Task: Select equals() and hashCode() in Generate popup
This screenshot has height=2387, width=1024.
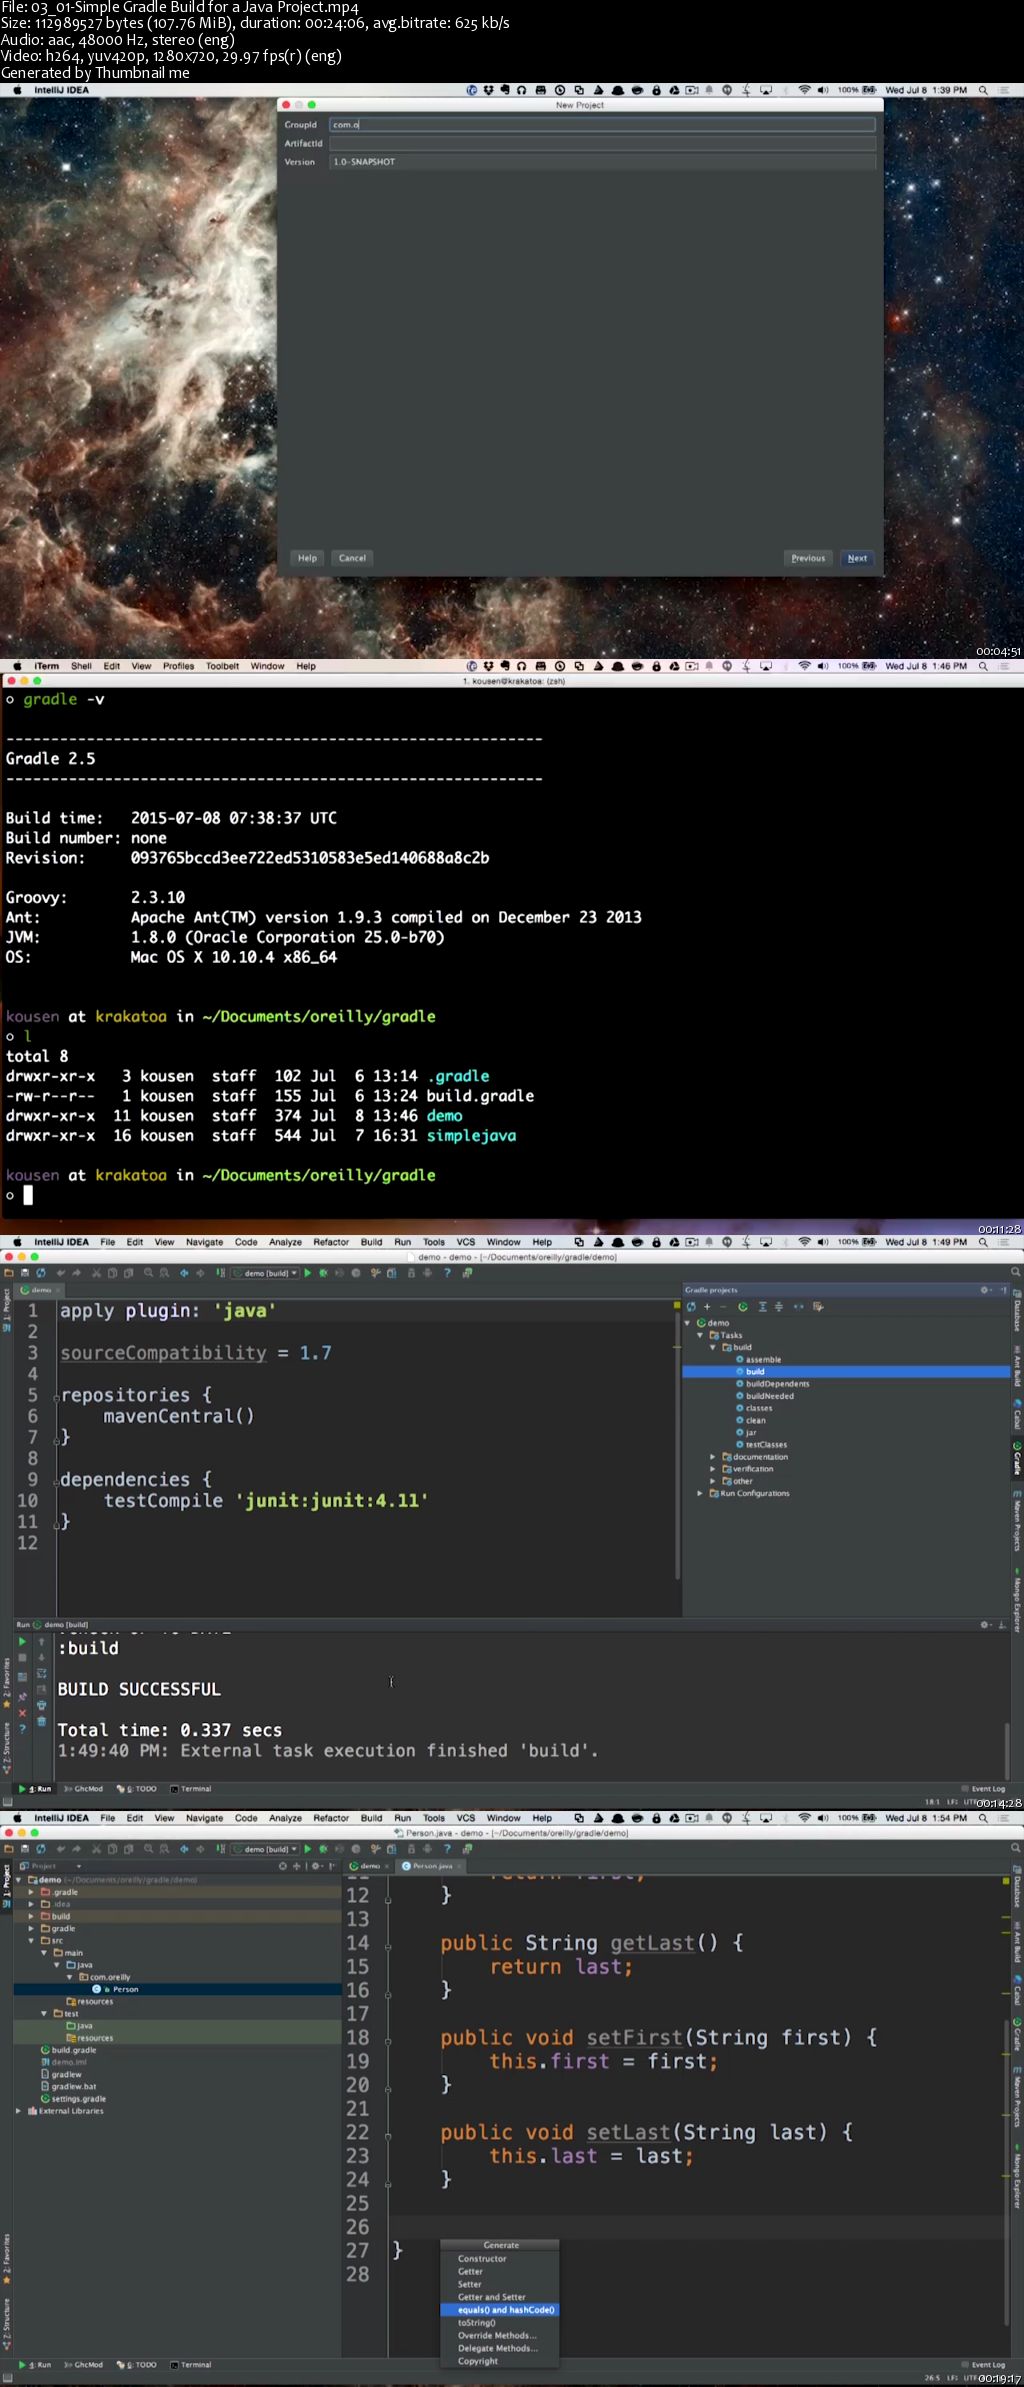Action: [505, 2309]
